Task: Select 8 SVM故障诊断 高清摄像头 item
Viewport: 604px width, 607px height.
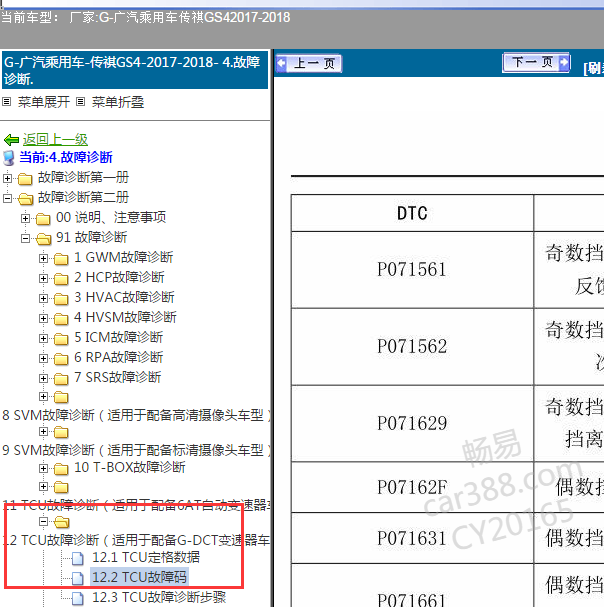Action: [x=136, y=415]
